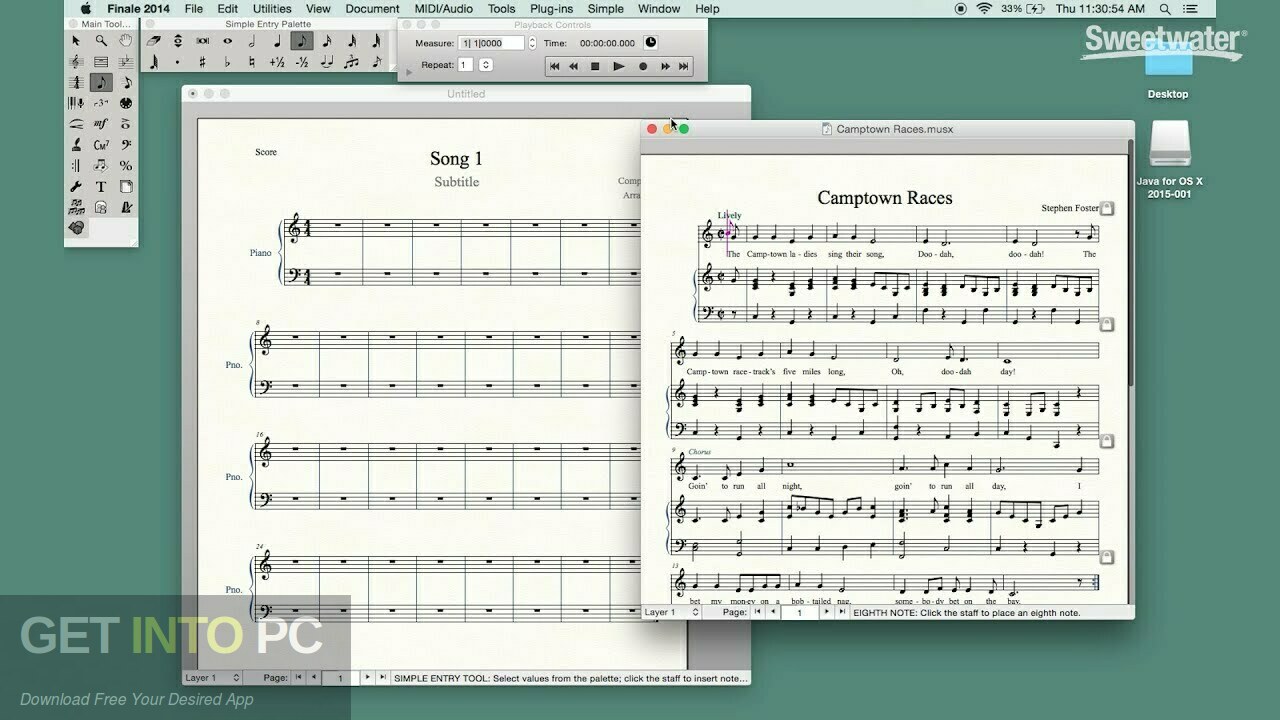Skip to the end in Playback Controls
Screen dimensions: 1280x720
pyautogui.click(x=684, y=66)
